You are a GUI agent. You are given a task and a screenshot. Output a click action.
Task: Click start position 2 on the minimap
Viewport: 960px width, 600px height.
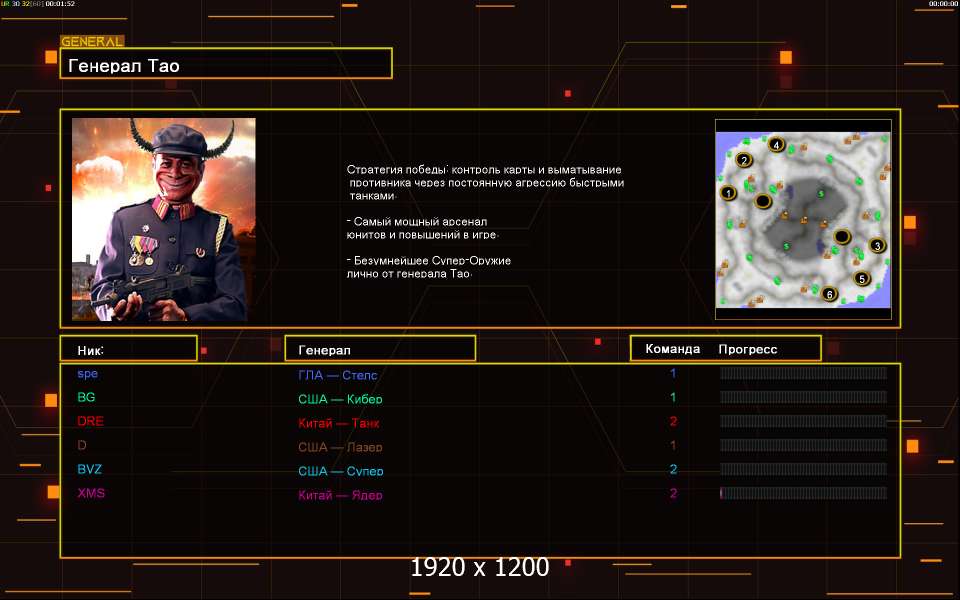(x=743, y=160)
